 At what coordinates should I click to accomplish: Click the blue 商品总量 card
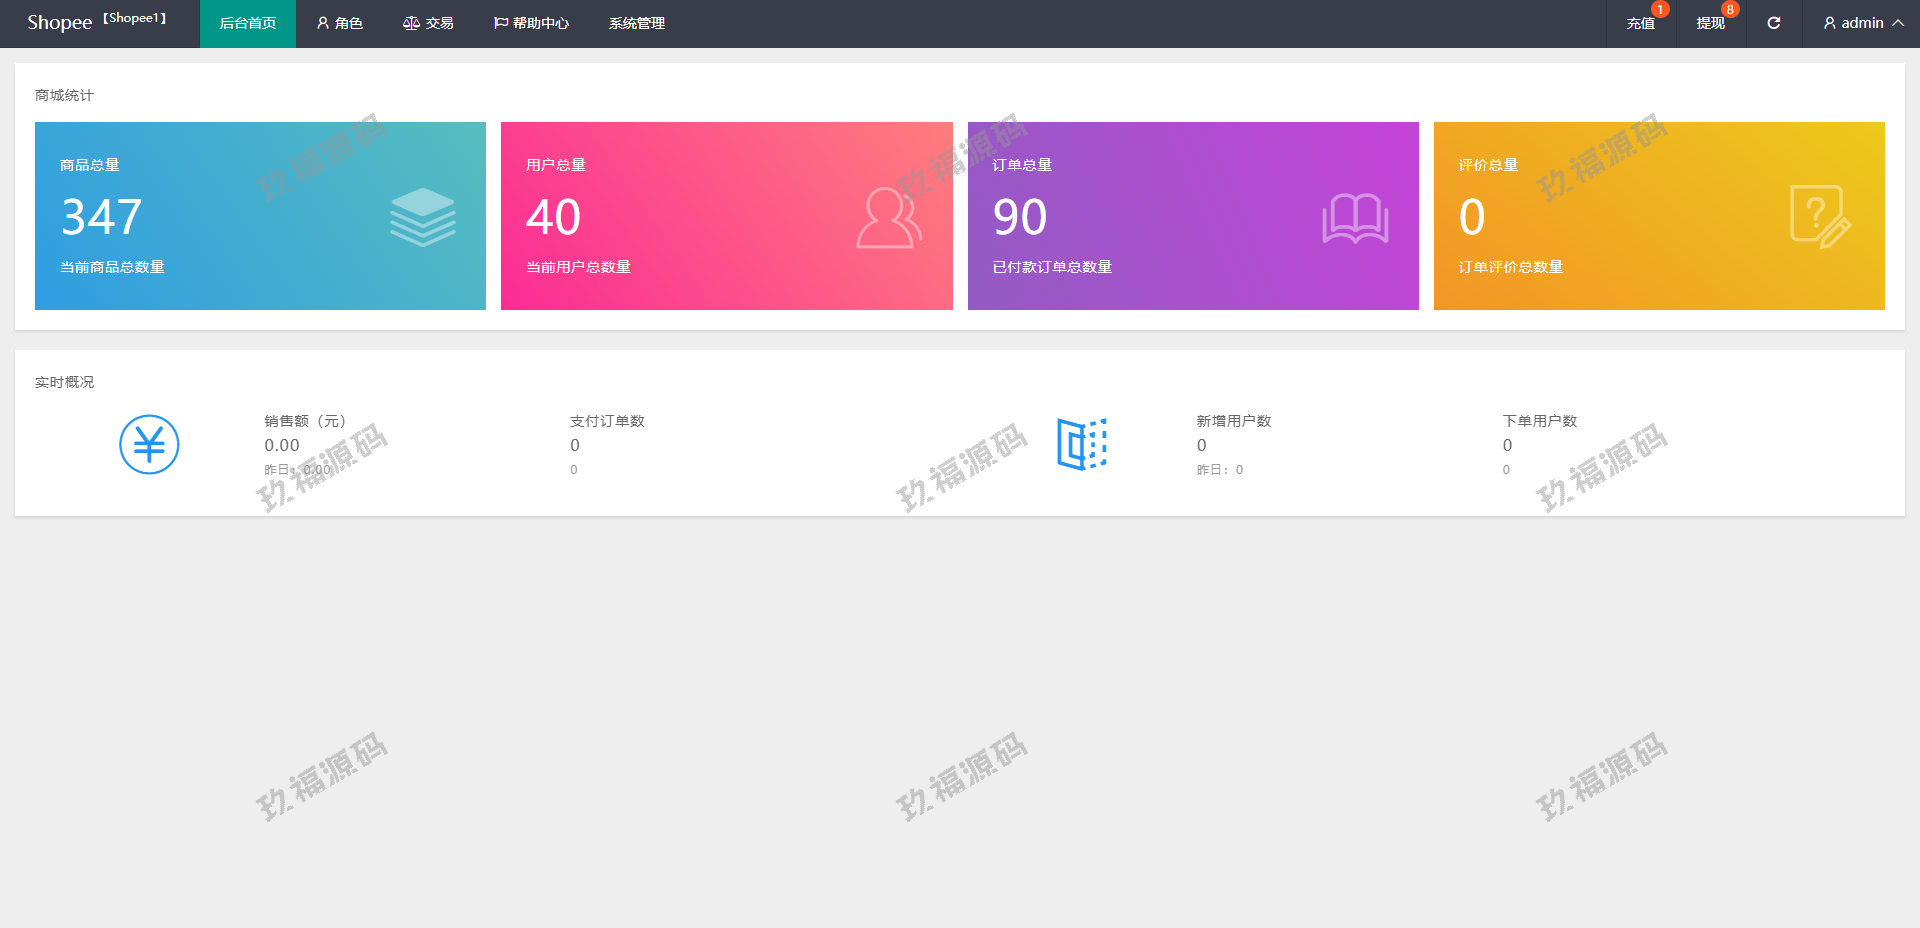click(260, 216)
